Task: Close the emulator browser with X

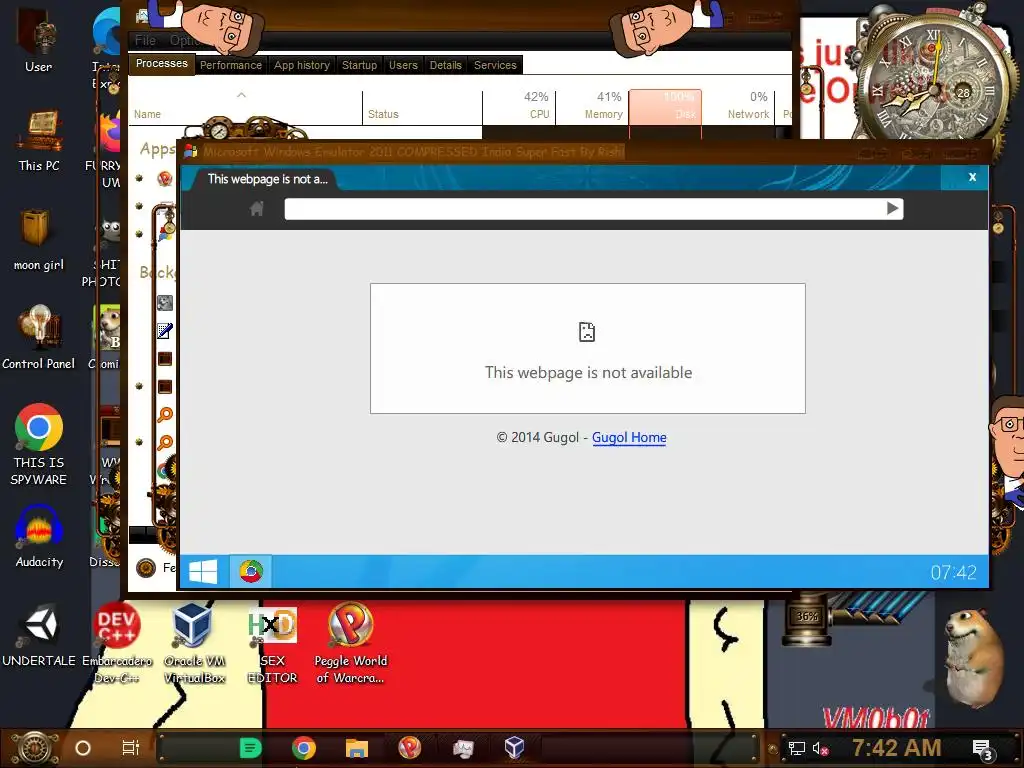Action: coord(972,177)
